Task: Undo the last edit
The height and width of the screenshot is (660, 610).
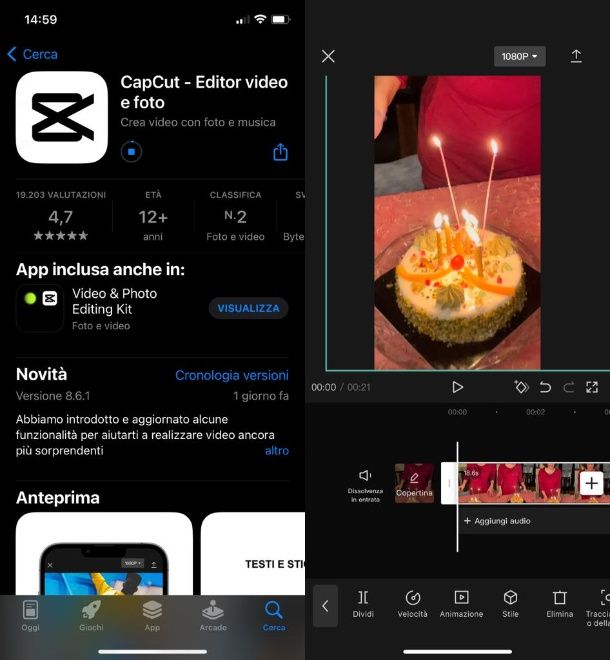Action: [x=545, y=387]
